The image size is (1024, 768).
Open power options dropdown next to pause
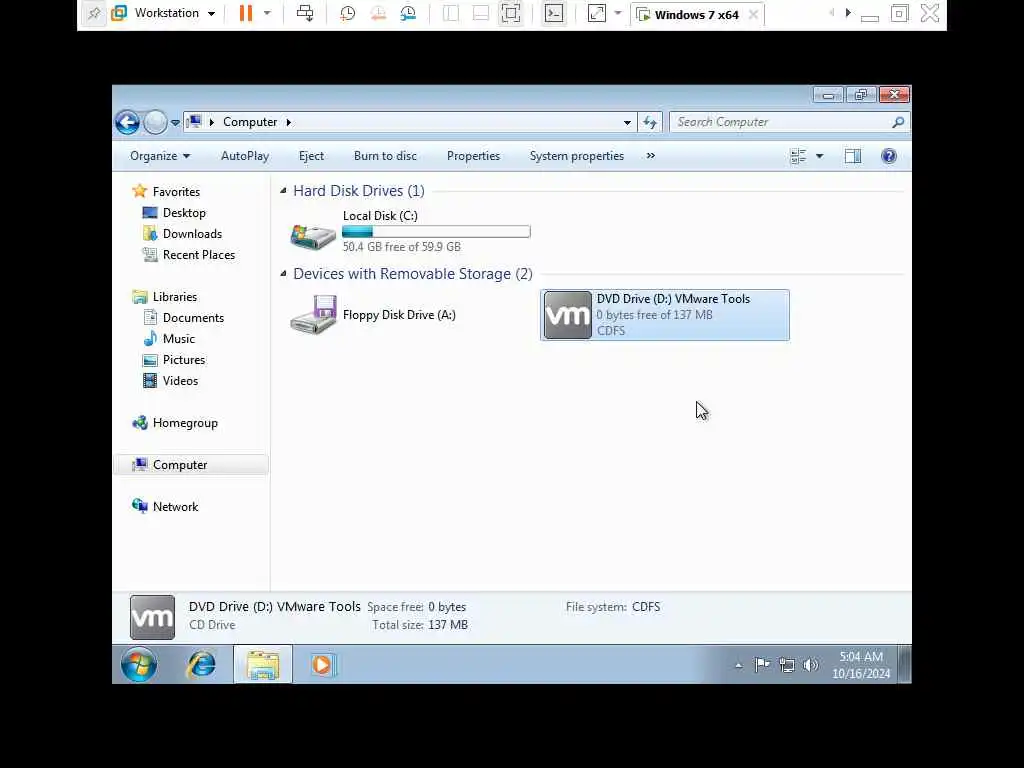point(267,14)
